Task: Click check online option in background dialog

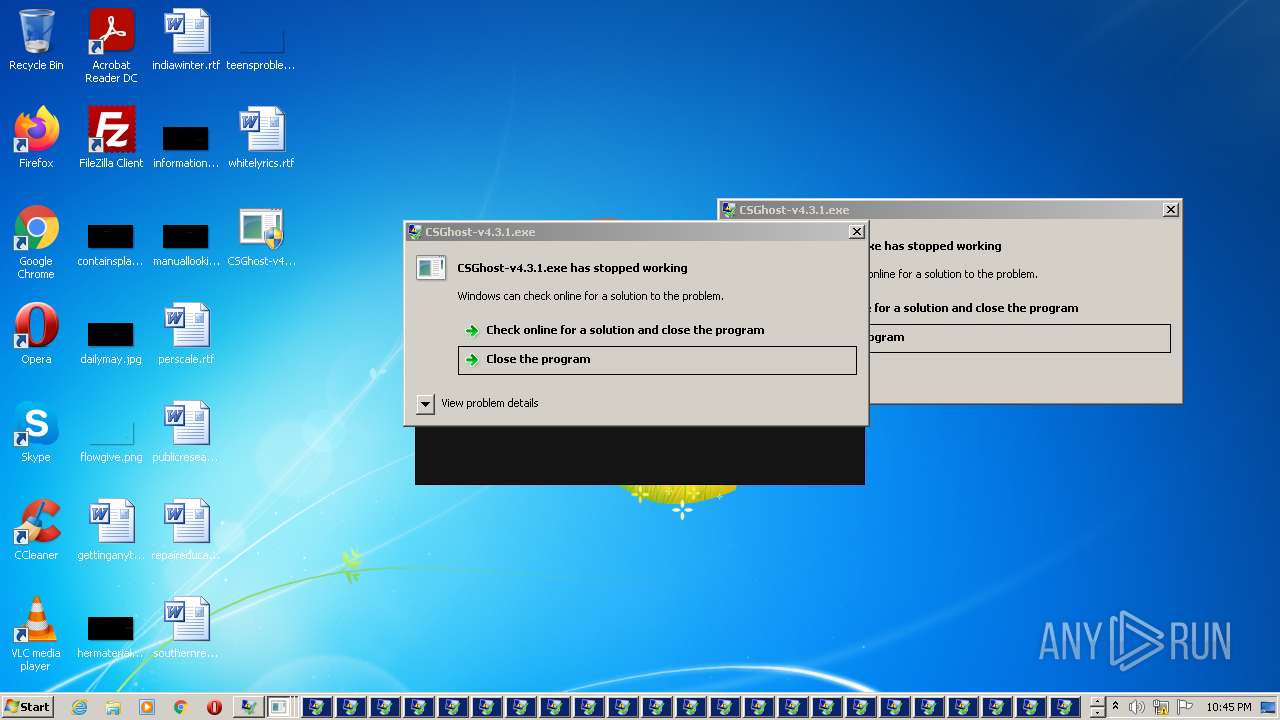Action: [x=974, y=308]
